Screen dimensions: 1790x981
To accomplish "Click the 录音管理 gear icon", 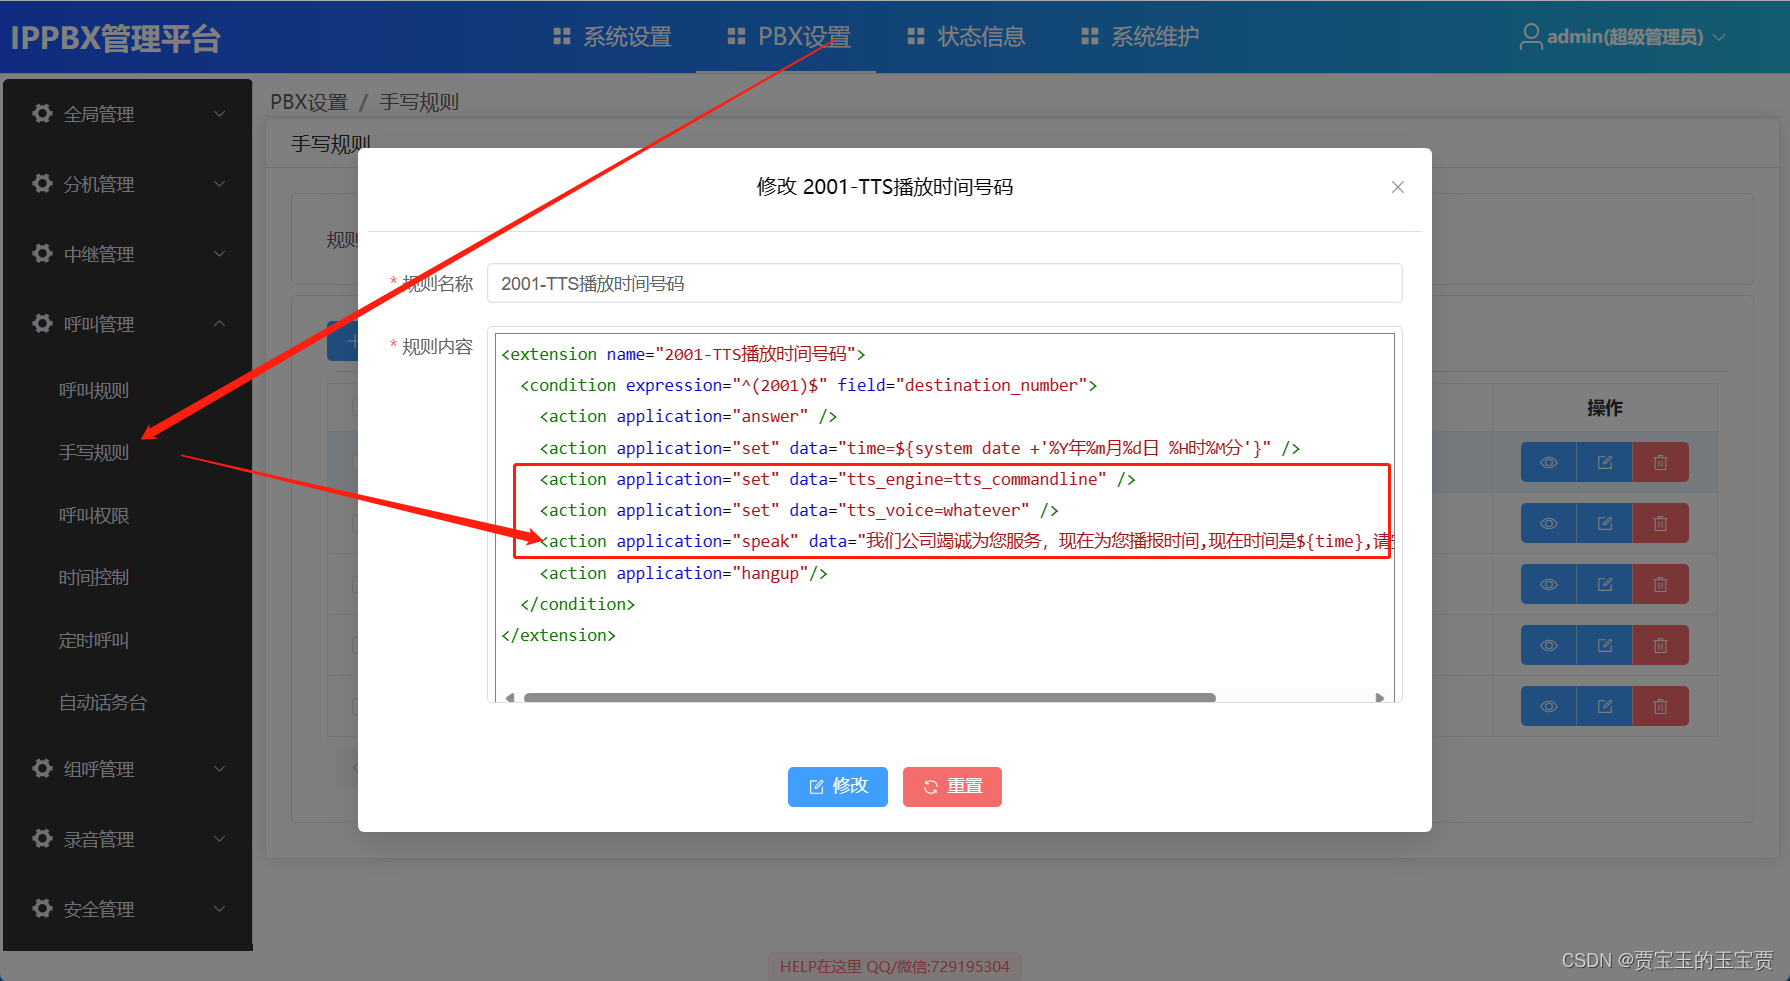I will [42, 838].
